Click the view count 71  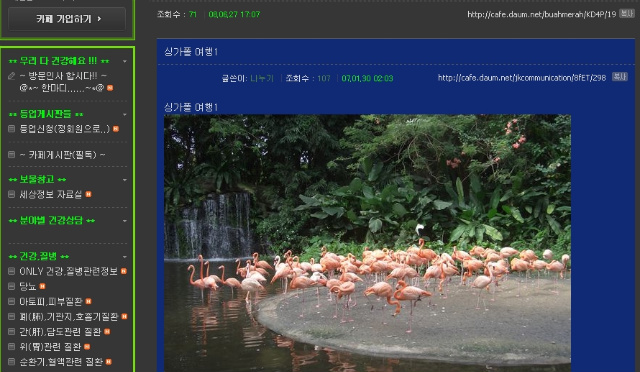pyautogui.click(x=193, y=14)
